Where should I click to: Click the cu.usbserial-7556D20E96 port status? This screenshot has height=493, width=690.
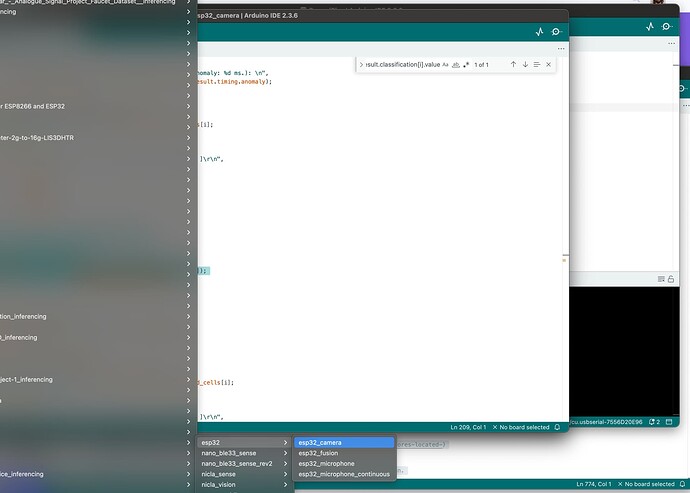click(606, 422)
